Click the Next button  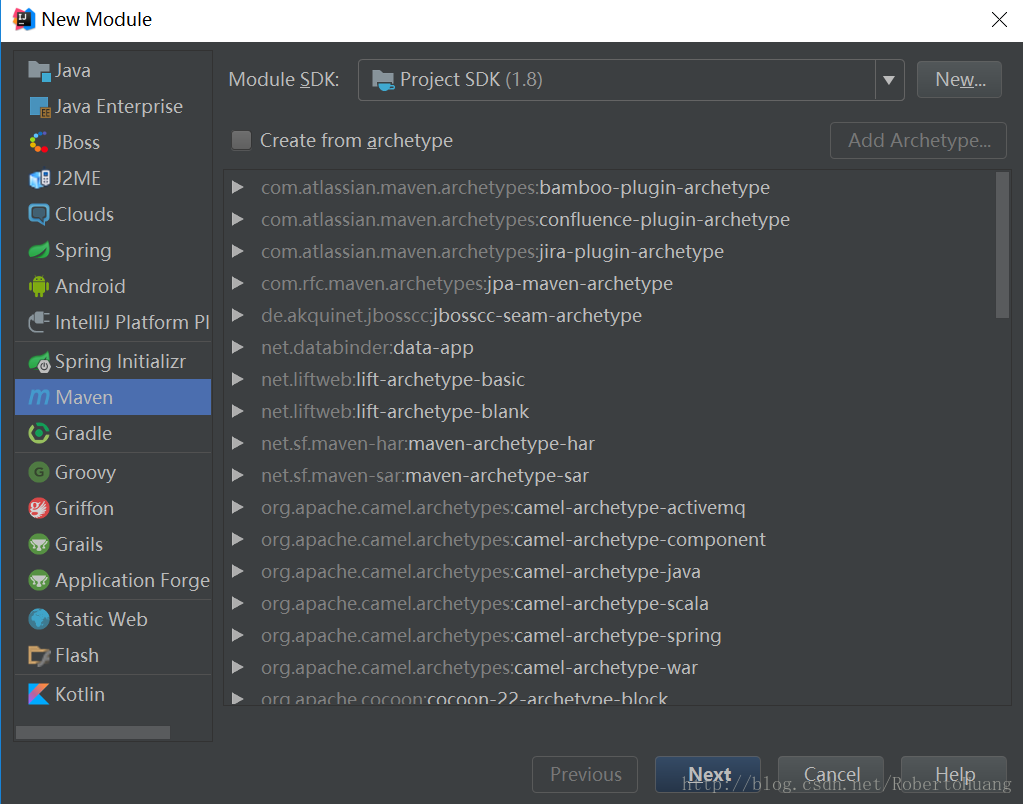(x=708, y=775)
